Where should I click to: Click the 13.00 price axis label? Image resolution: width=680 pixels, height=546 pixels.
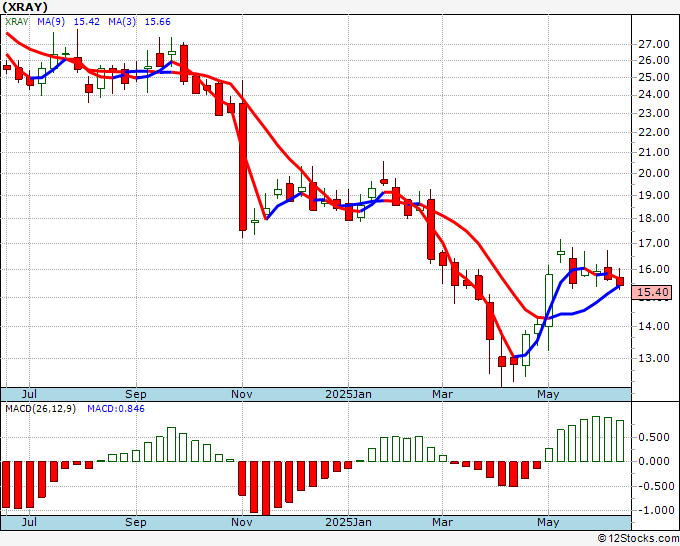(654, 358)
